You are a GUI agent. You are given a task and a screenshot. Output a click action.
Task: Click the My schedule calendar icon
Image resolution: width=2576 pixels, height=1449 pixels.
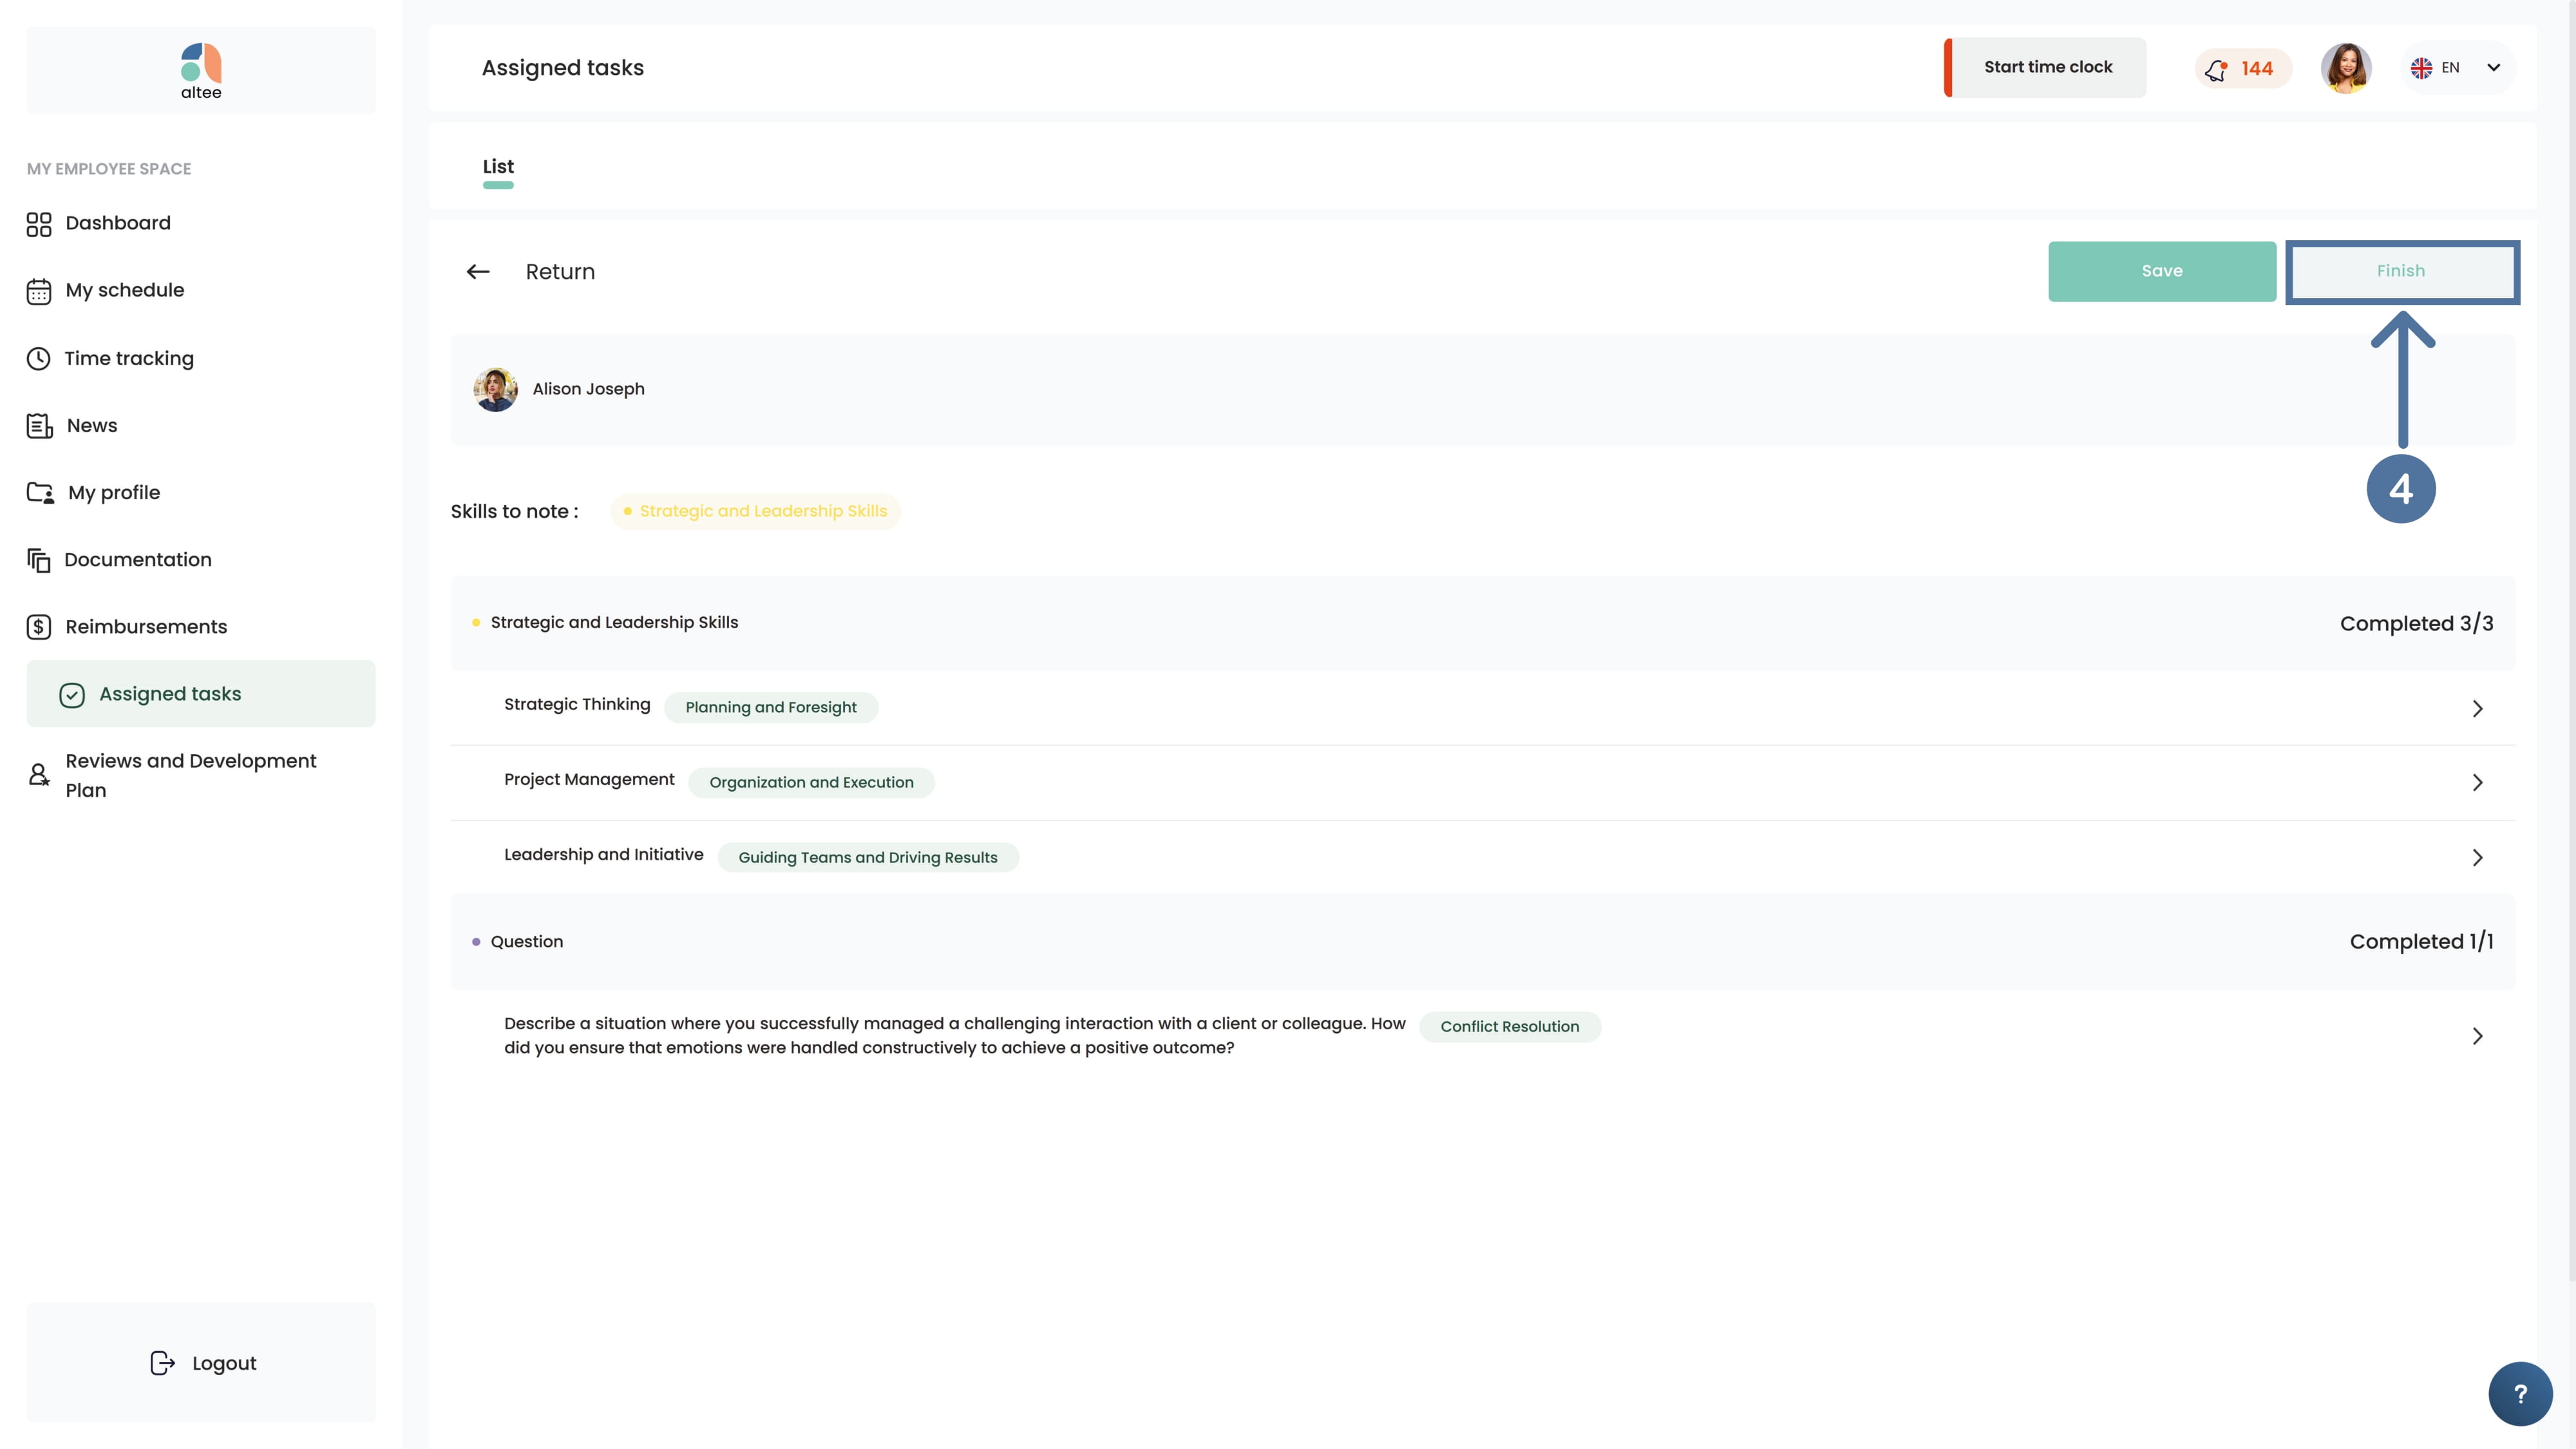[39, 291]
